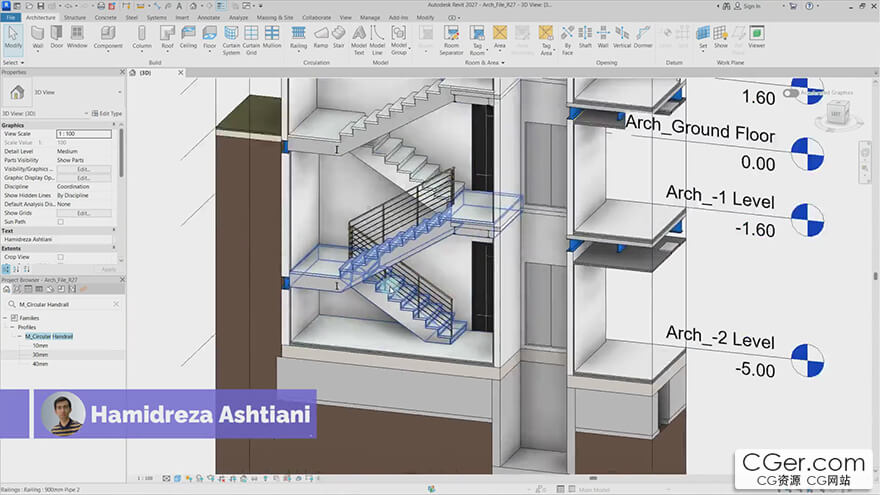This screenshot has height=495, width=880.
Task: Select the Door tool
Action: coord(57,38)
